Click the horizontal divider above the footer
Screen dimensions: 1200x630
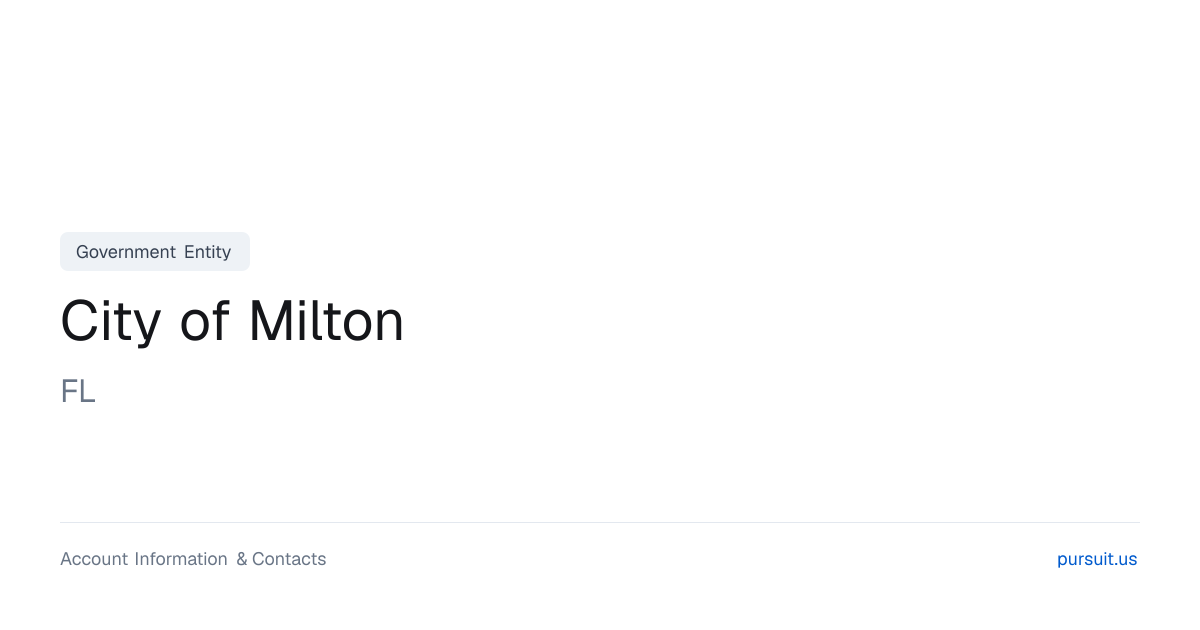tap(600, 522)
